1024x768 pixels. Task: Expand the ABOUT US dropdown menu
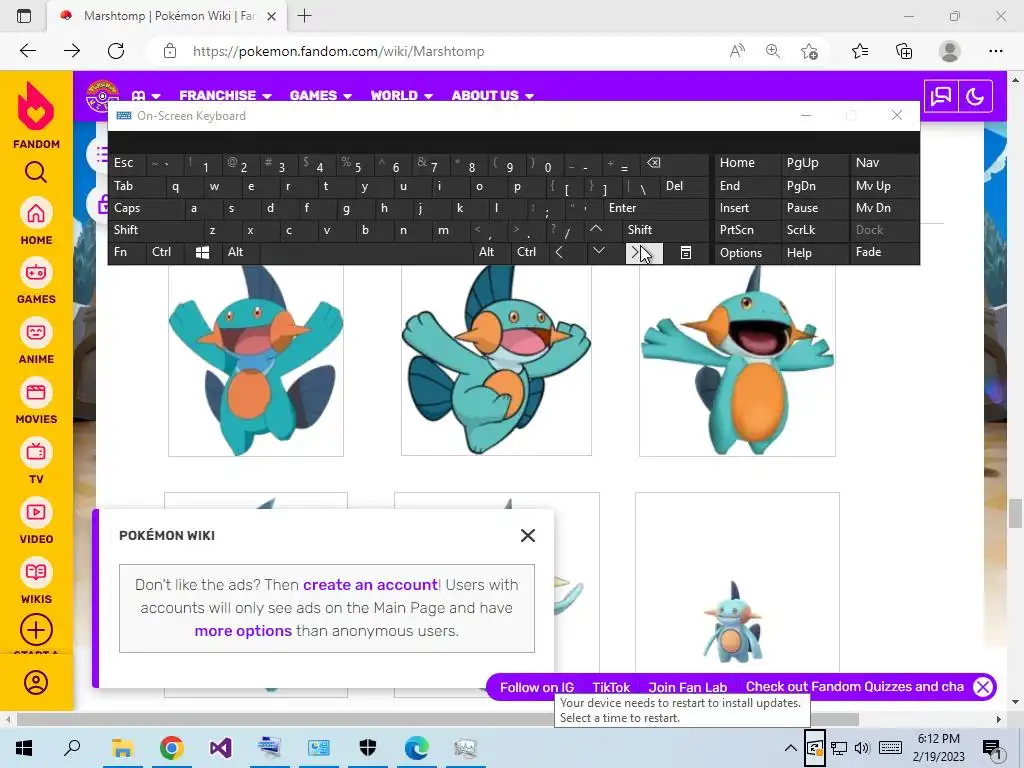pyautogui.click(x=492, y=96)
